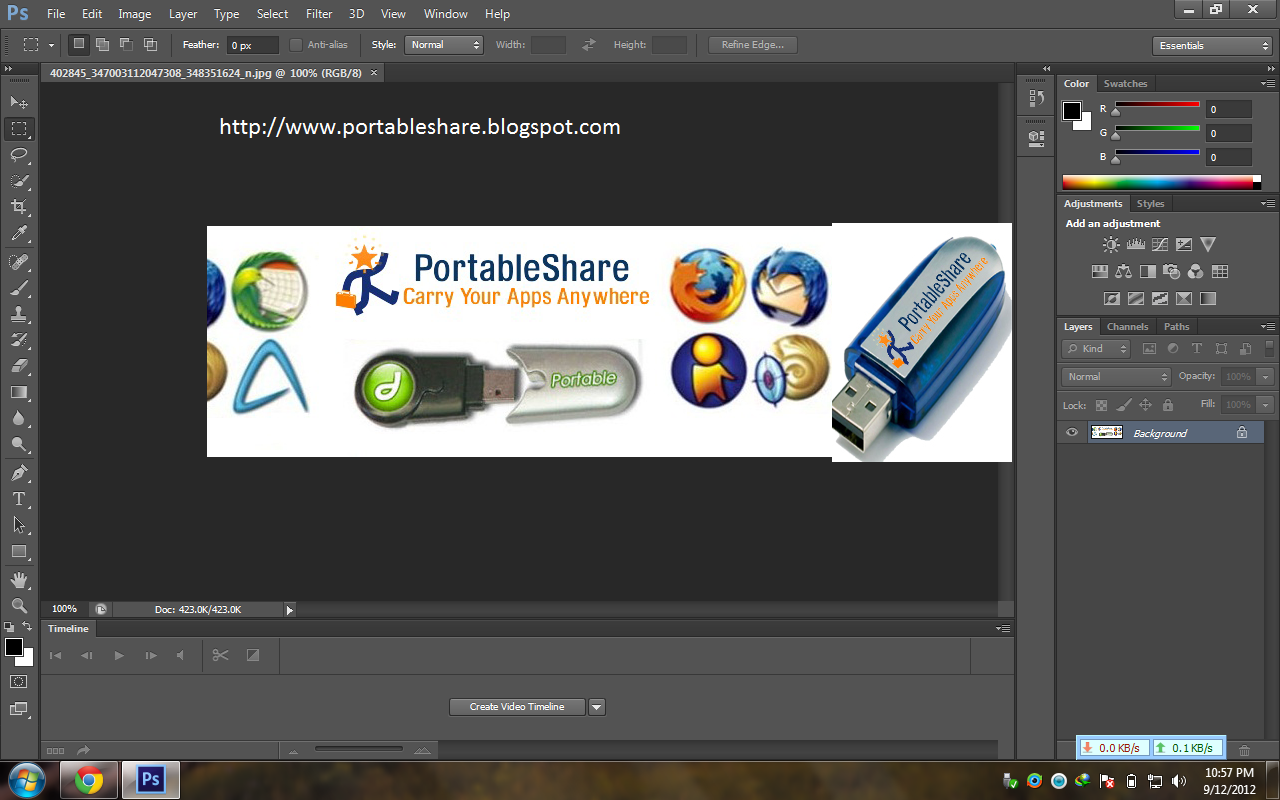This screenshot has width=1280, height=800.
Task: Add a Levels adjustment
Action: [1135, 244]
